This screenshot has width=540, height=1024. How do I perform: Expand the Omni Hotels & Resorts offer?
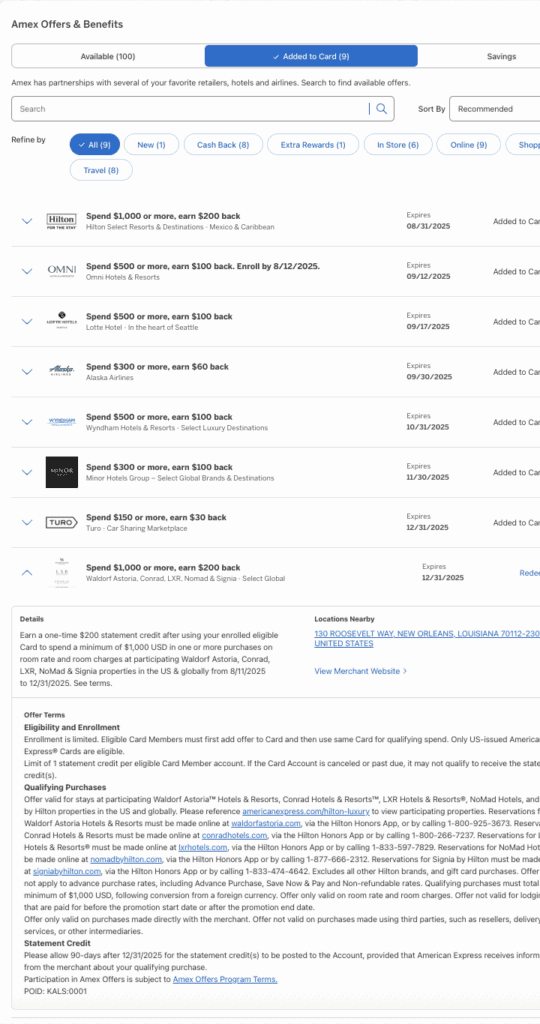(x=27, y=271)
